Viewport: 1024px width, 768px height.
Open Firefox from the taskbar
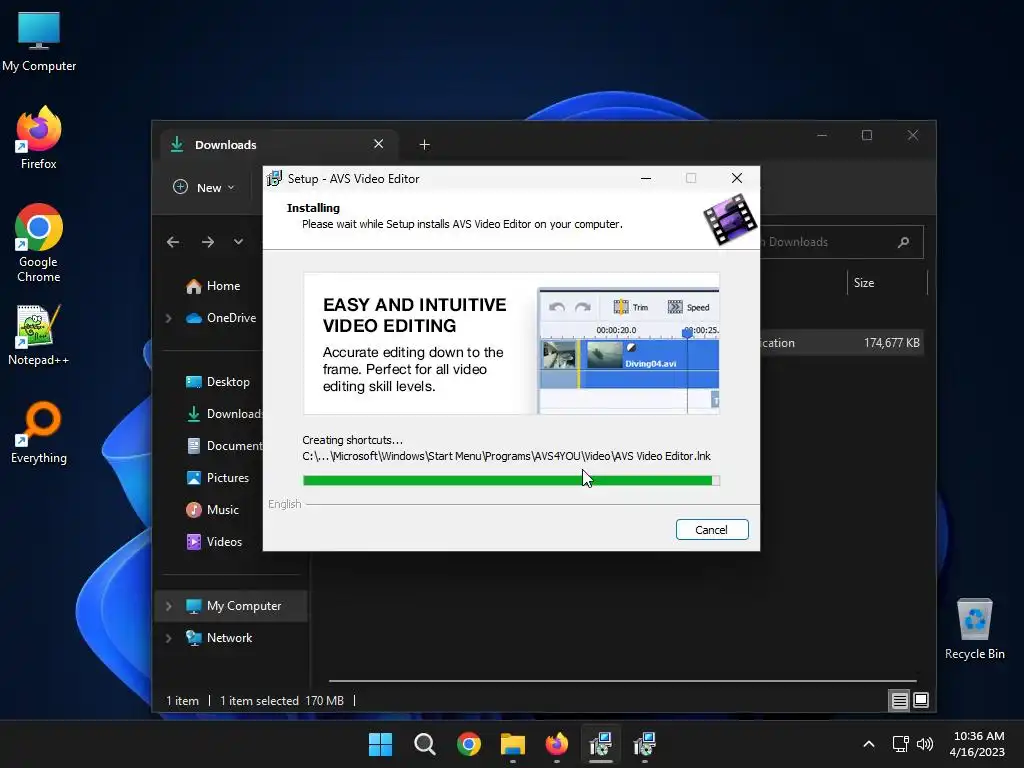pyautogui.click(x=557, y=744)
